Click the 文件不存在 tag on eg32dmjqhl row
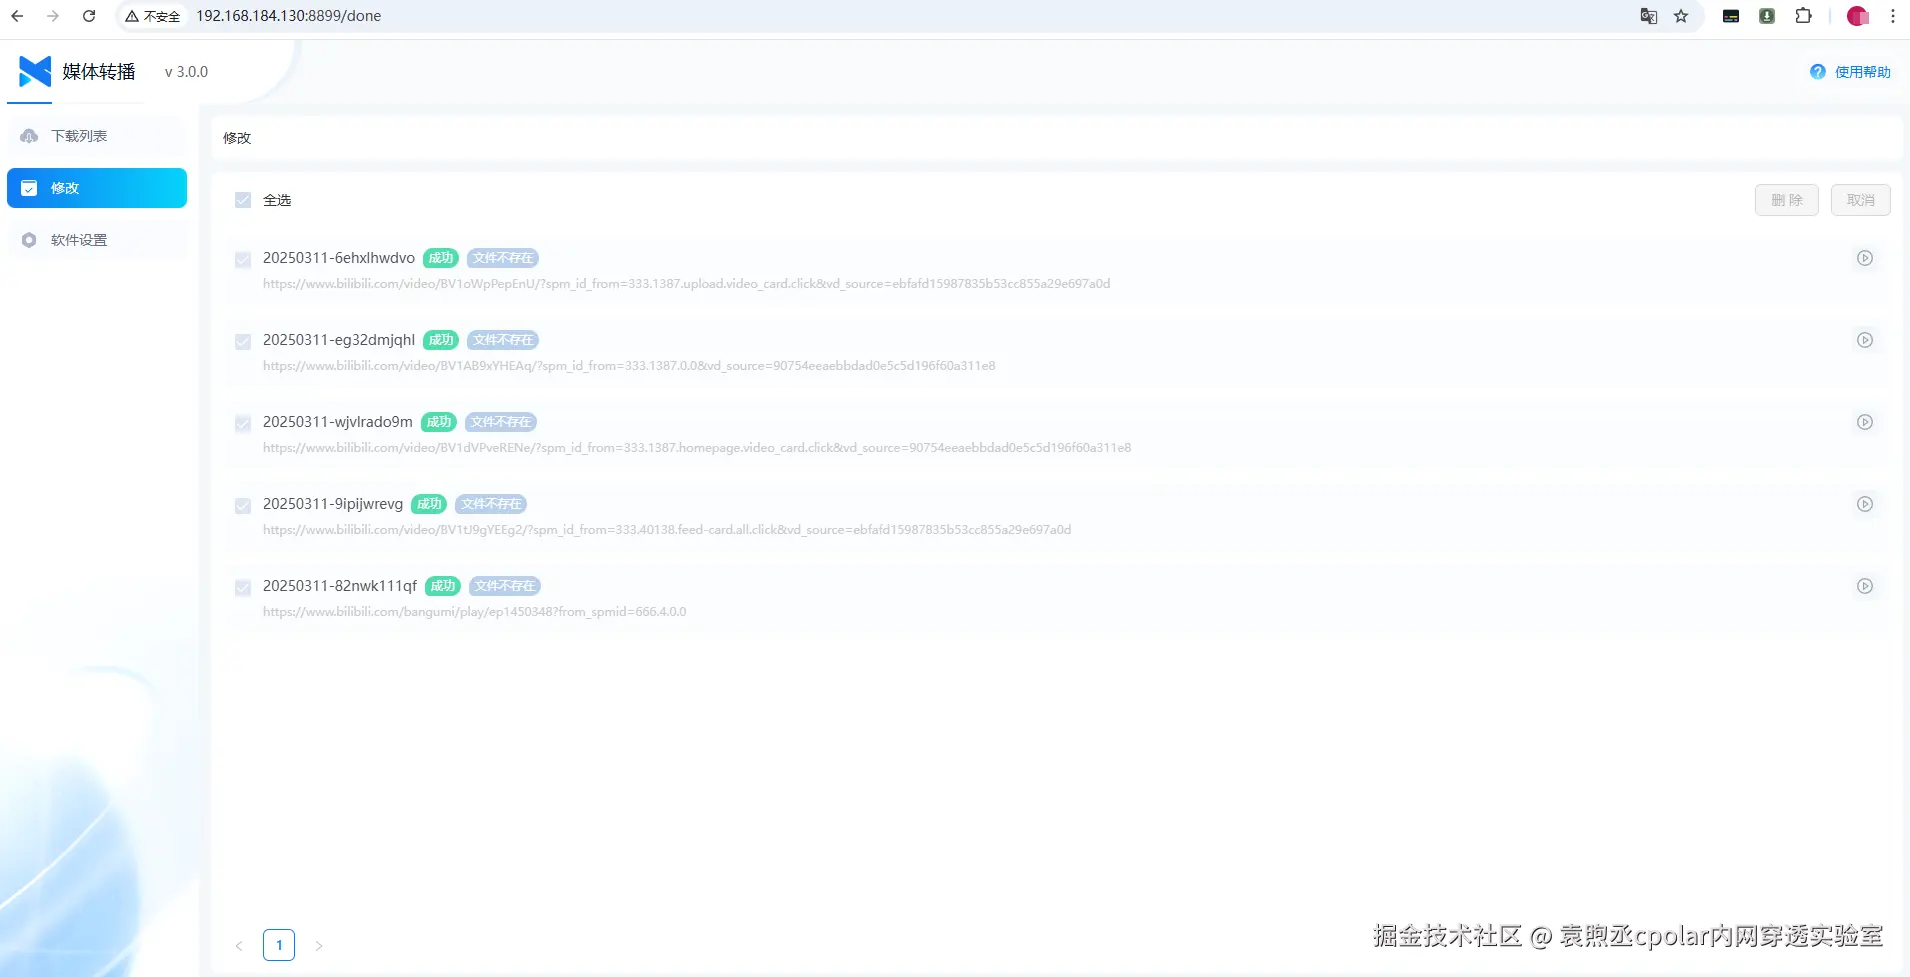Viewport: 1910px width, 977px height. tap(503, 340)
